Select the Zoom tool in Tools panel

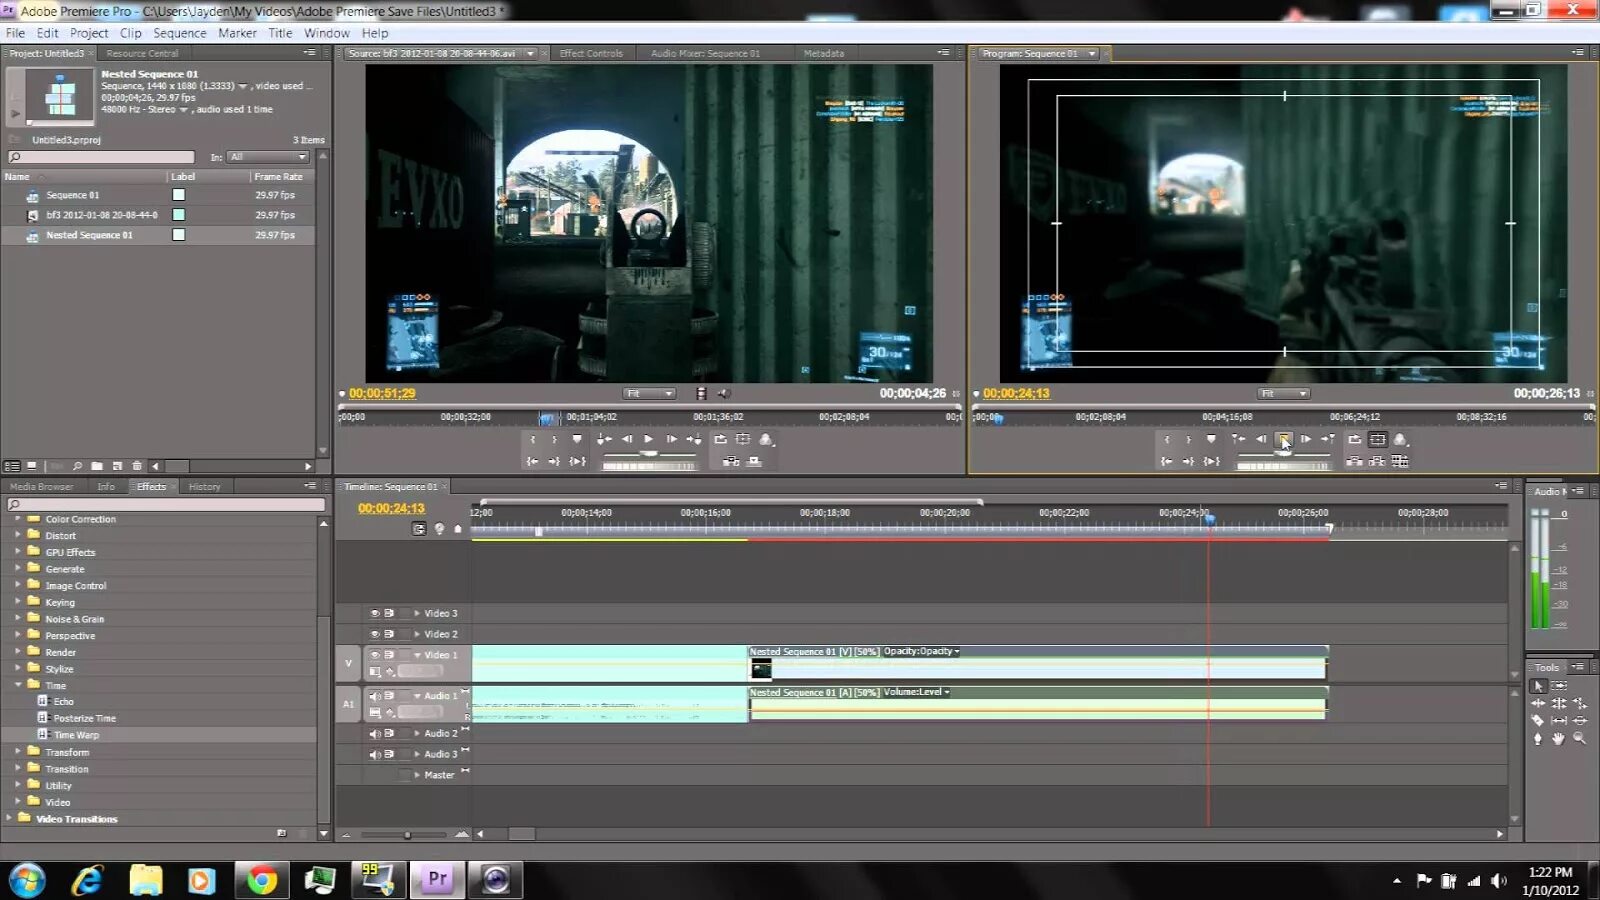coord(1580,738)
